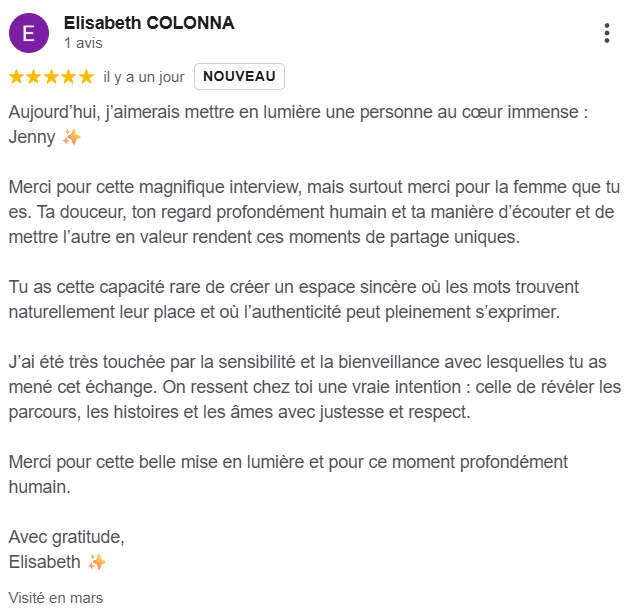Click the fourth yellow rating star
631x614 pixels.
69,77
